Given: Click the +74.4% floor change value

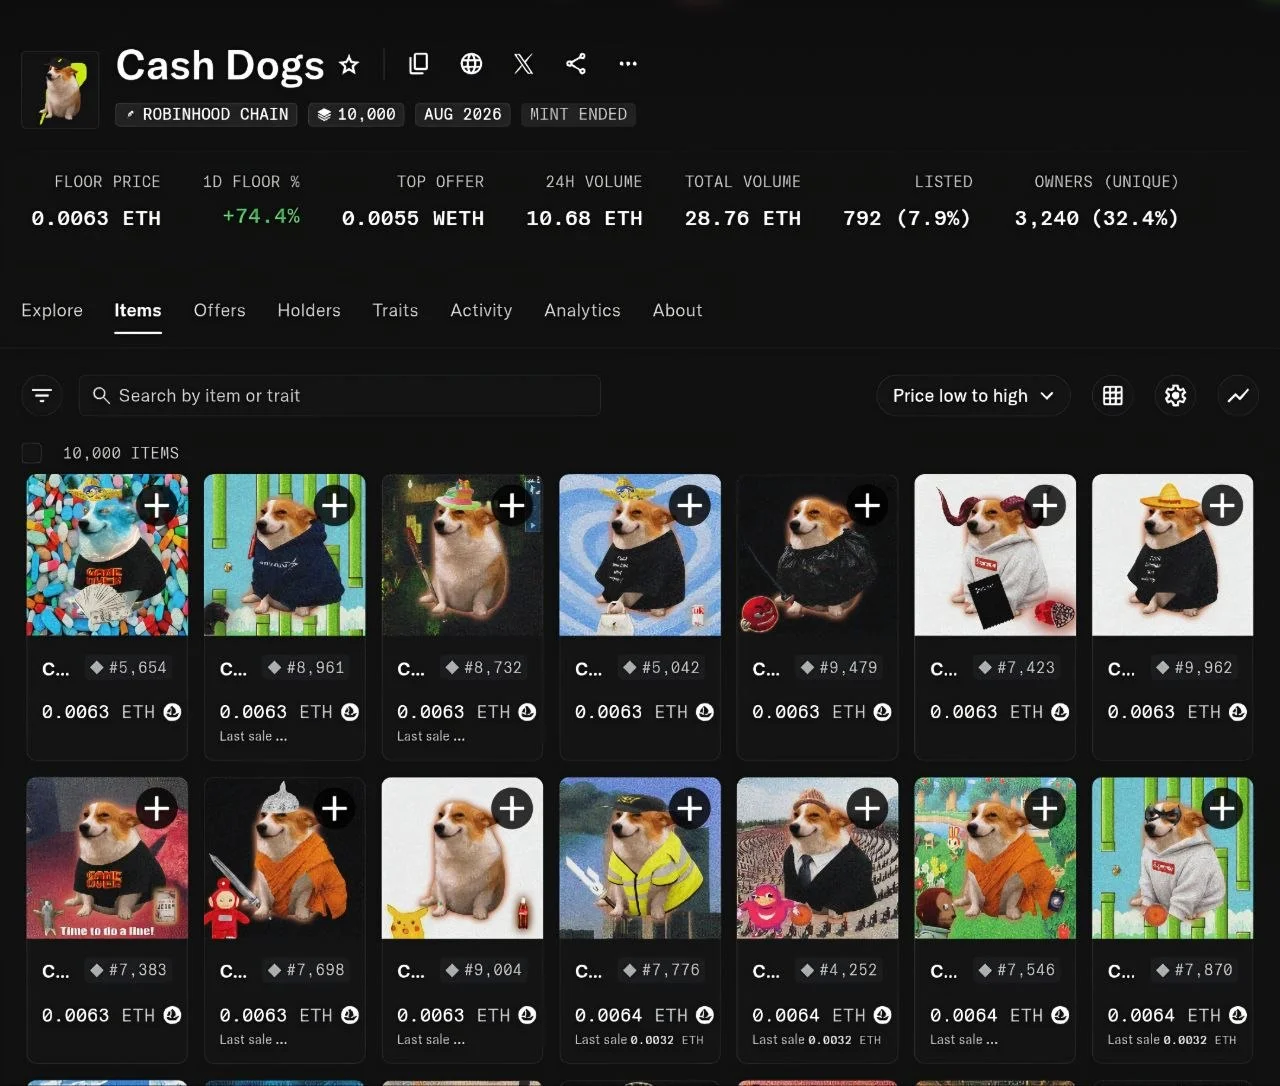Looking at the screenshot, I should pos(261,216).
